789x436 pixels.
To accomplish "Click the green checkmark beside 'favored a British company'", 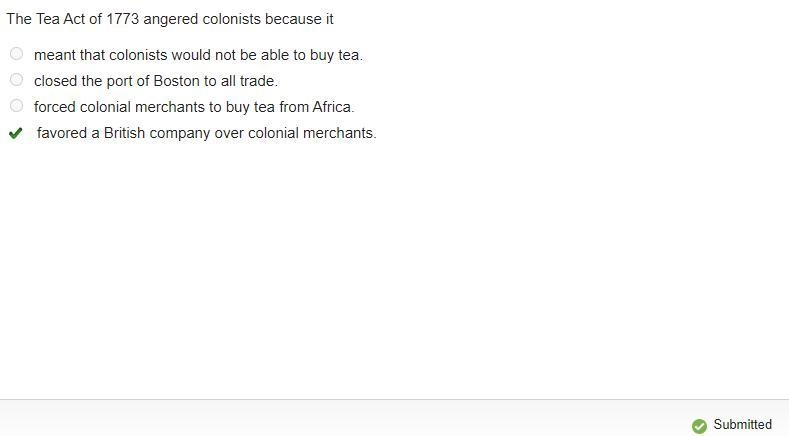I will [16, 133].
